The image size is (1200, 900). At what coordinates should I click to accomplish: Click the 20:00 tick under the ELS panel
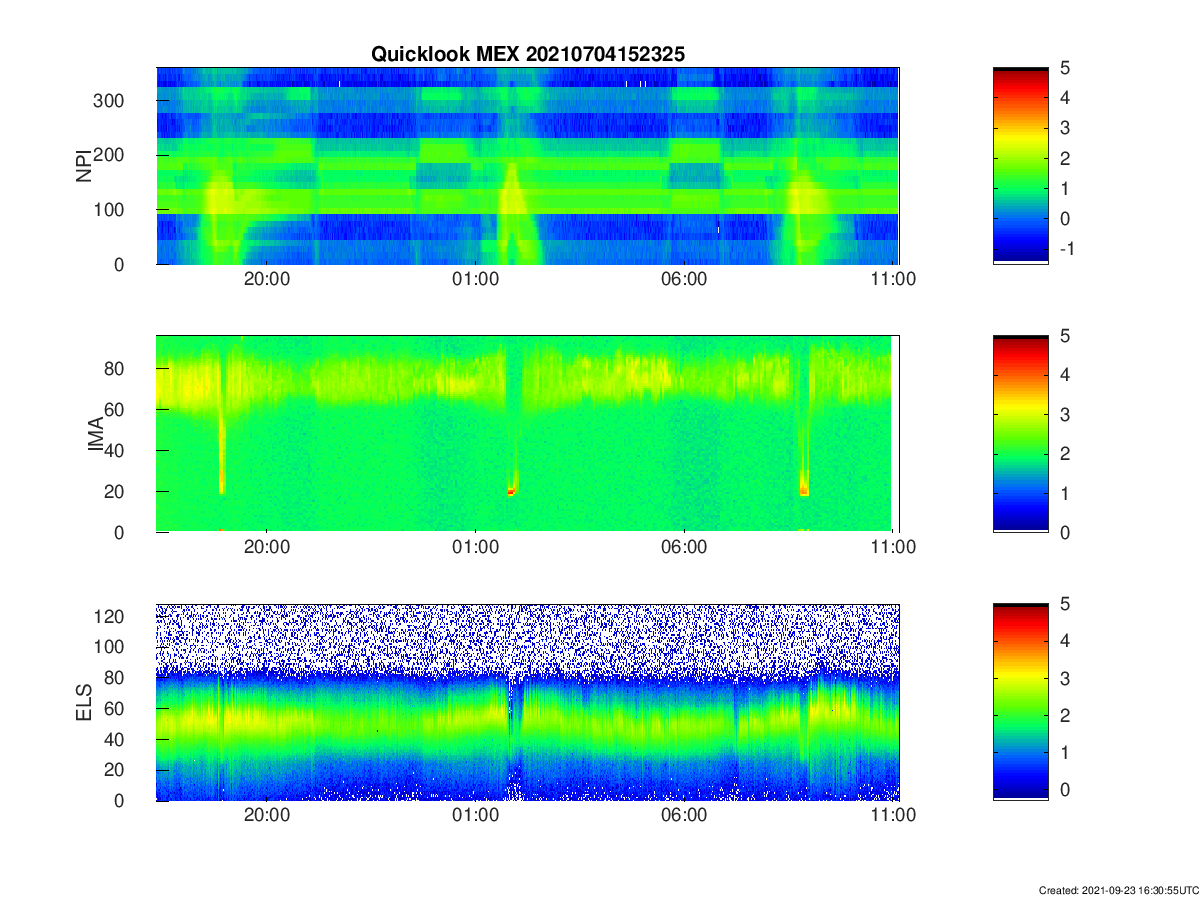click(267, 815)
